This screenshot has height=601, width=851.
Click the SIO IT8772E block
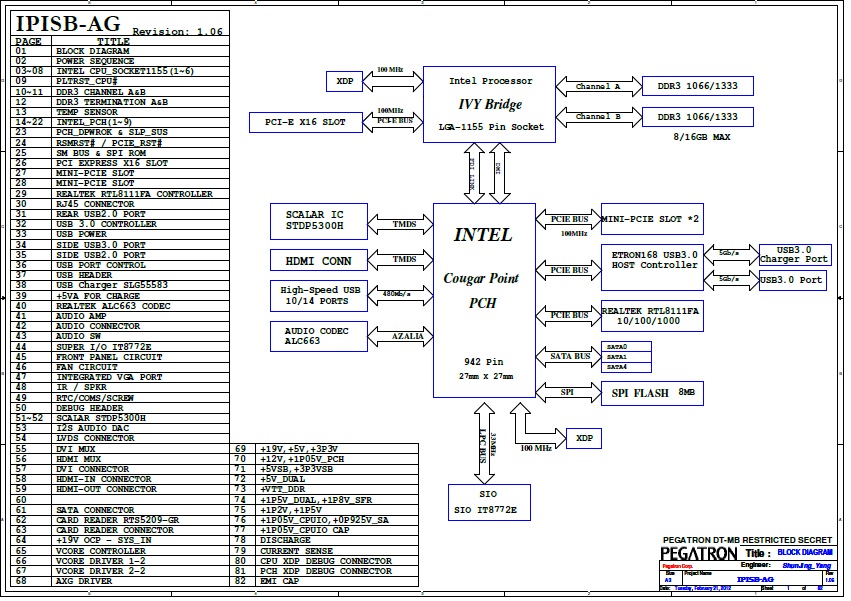tap(489, 502)
